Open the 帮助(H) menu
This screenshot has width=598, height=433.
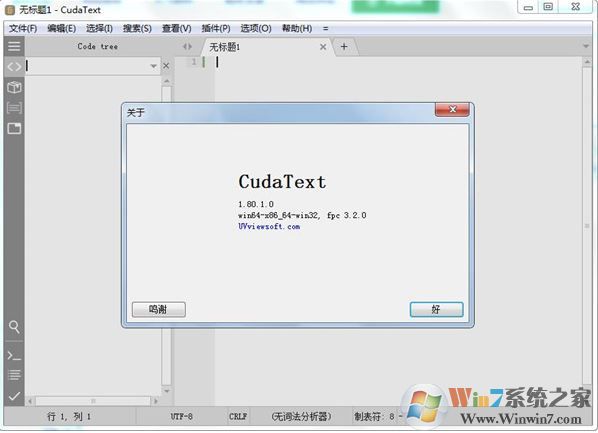(x=297, y=29)
